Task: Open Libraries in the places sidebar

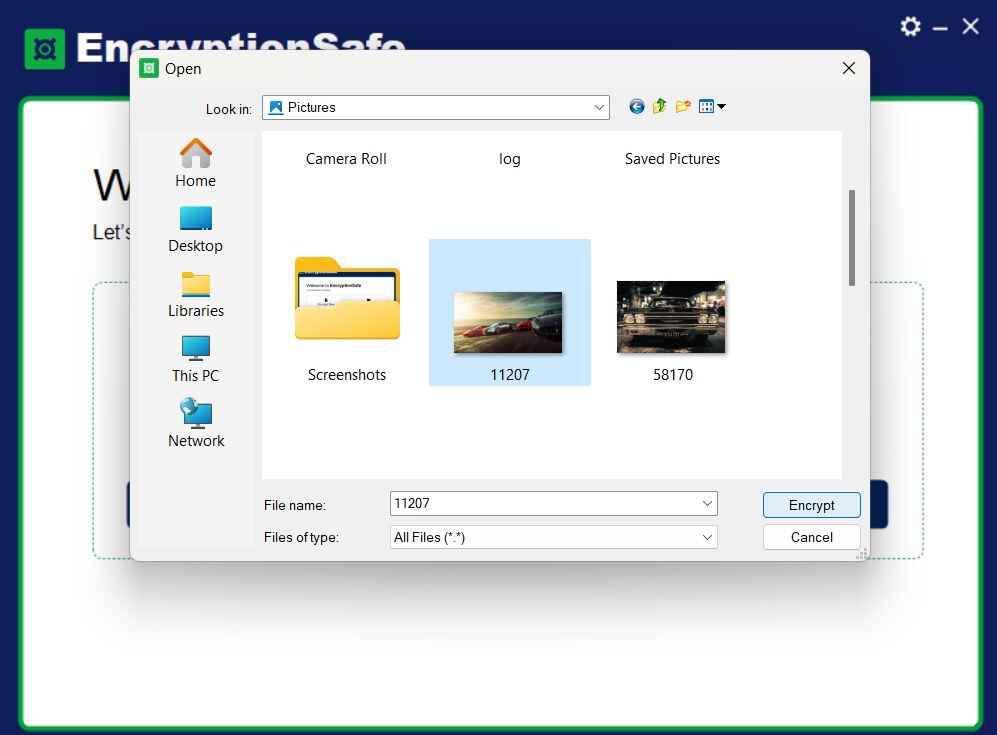Action: pos(196,294)
